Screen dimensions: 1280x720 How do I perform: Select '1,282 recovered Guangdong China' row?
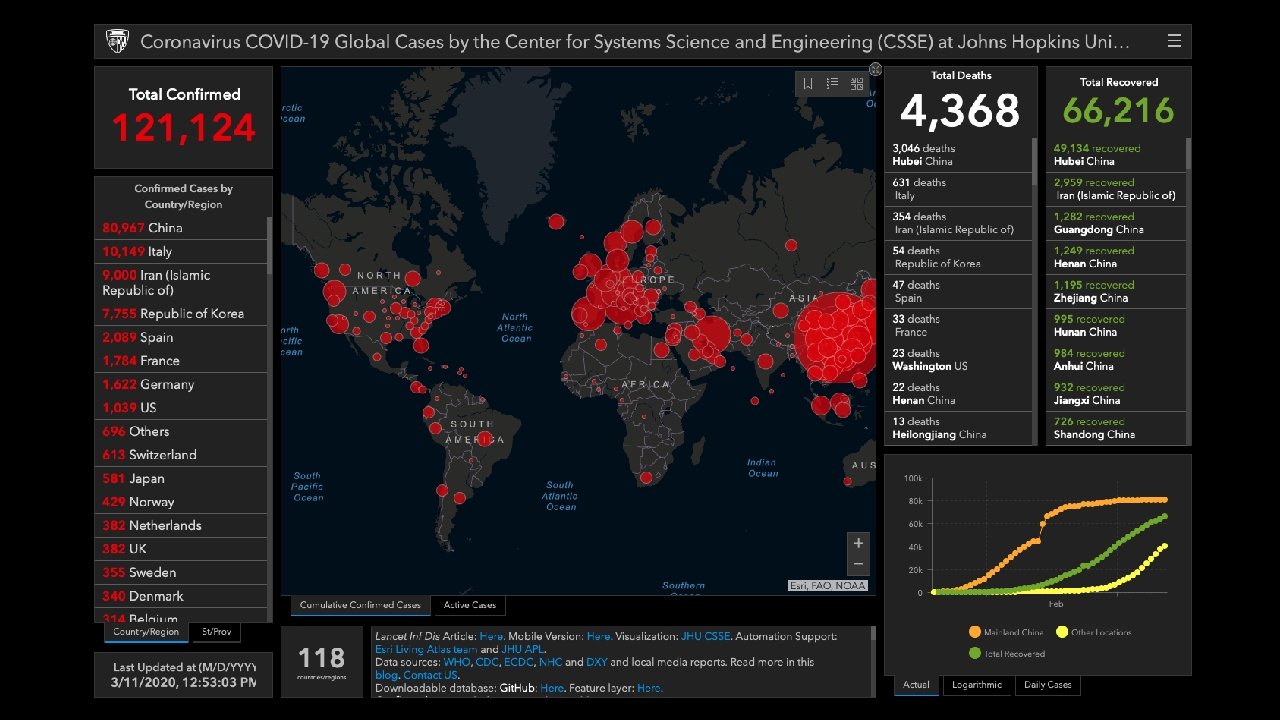(1116, 223)
